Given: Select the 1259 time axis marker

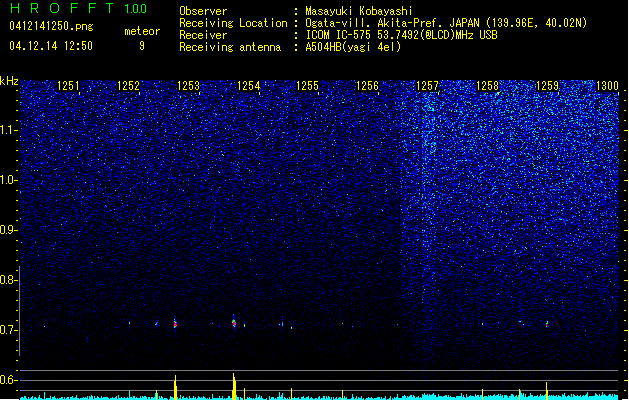Looking at the screenshot, I should (547, 86).
